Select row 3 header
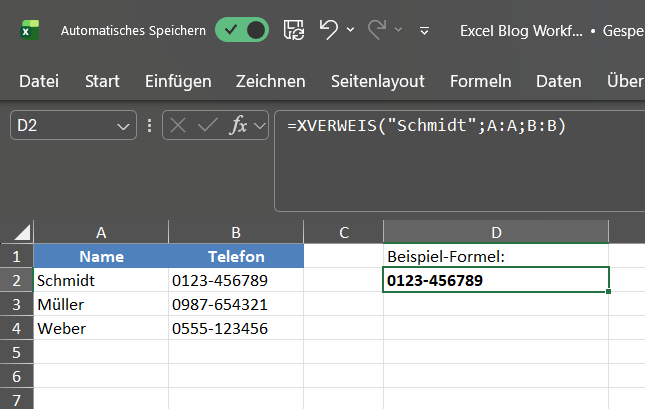This screenshot has width=645, height=409. [x=16, y=304]
